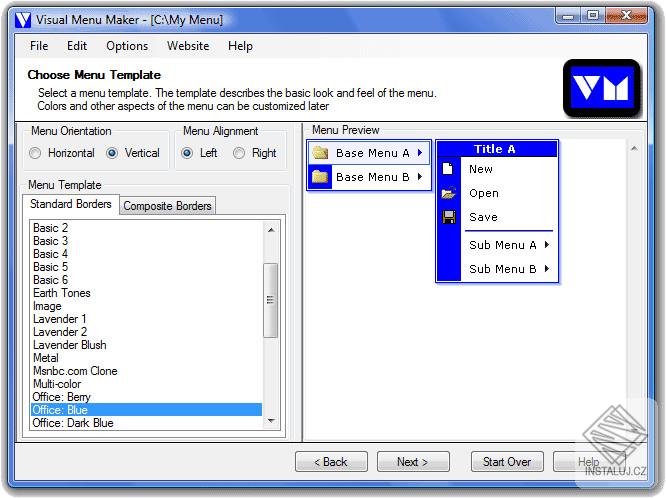Switch to the Composite Borders tab
This screenshot has width=666, height=498.
point(167,206)
